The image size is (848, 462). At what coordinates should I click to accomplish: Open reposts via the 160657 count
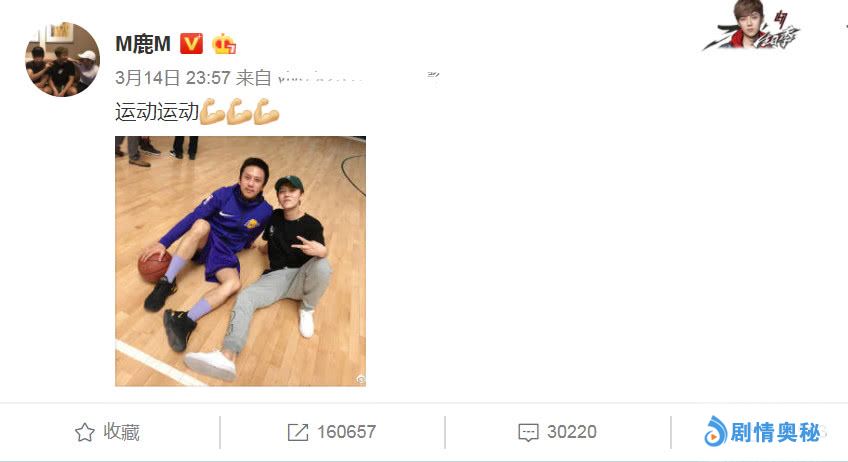(346, 432)
